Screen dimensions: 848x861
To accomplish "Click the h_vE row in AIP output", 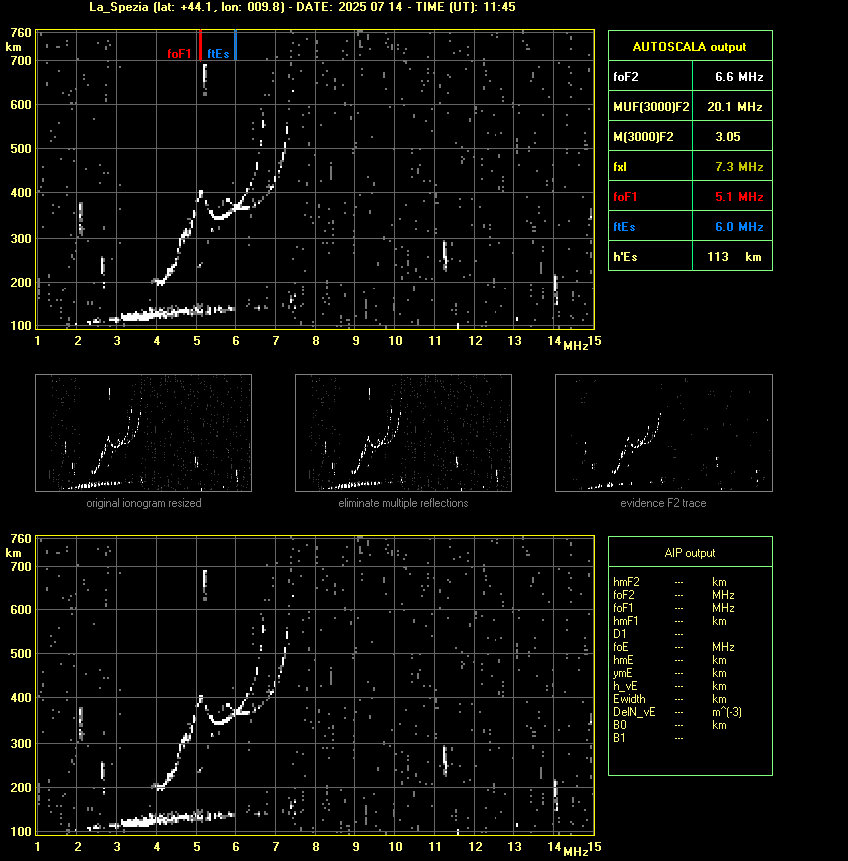I will [670, 686].
